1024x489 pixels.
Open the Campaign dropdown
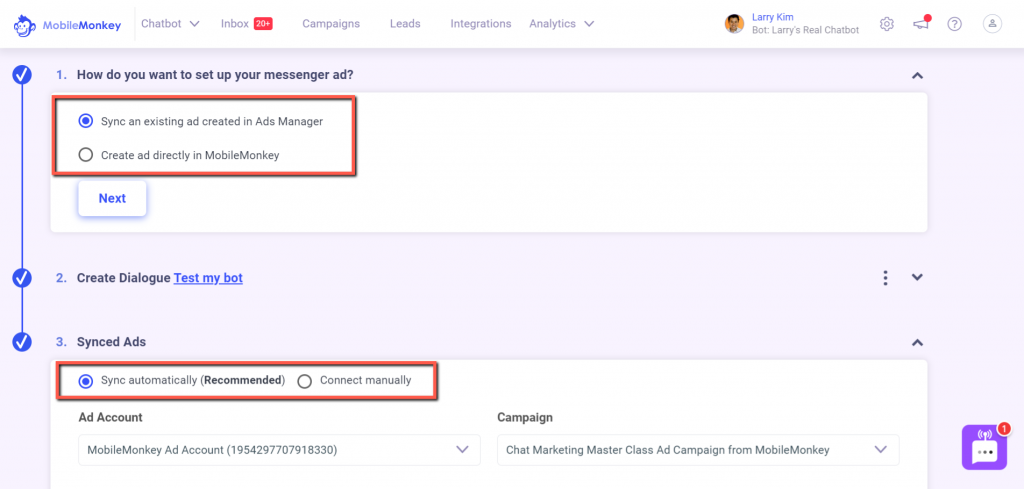click(698, 450)
